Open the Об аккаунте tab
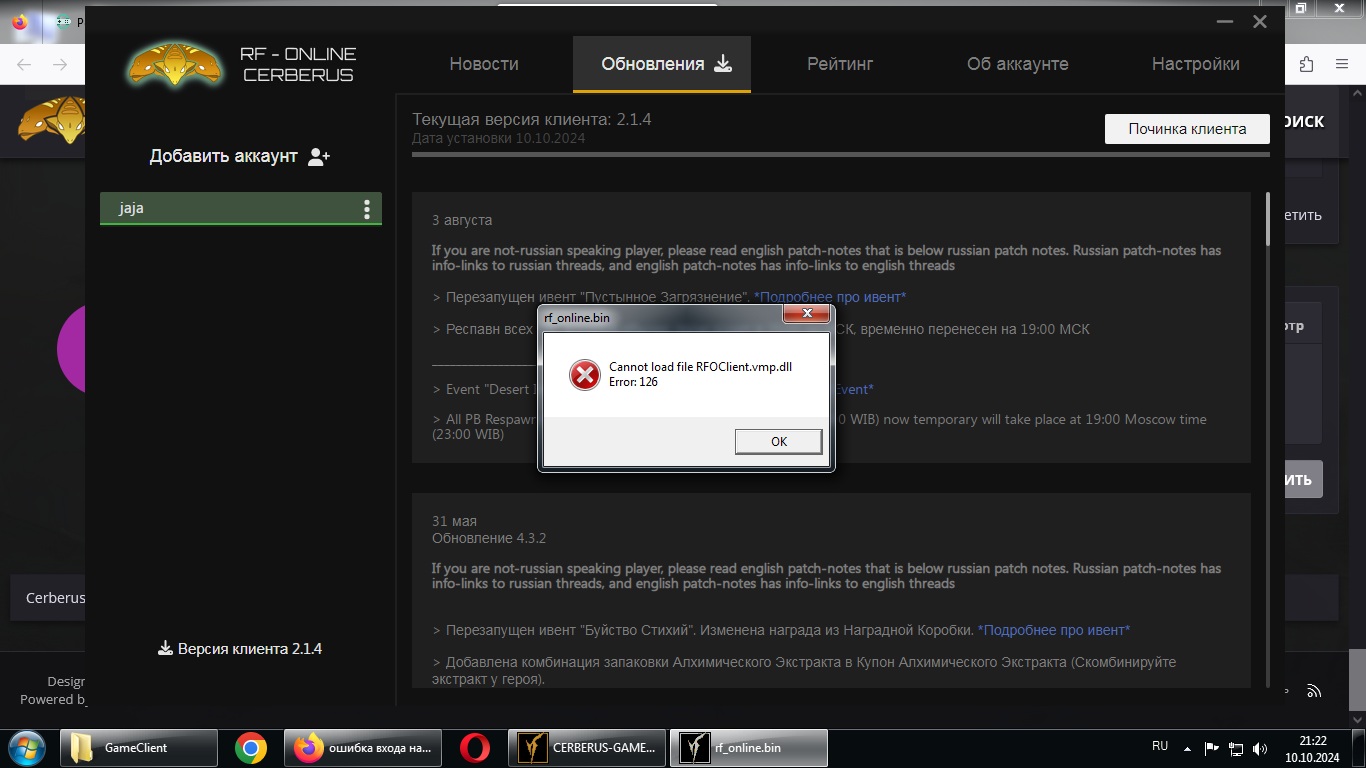The height and width of the screenshot is (768, 1366). (x=1017, y=64)
